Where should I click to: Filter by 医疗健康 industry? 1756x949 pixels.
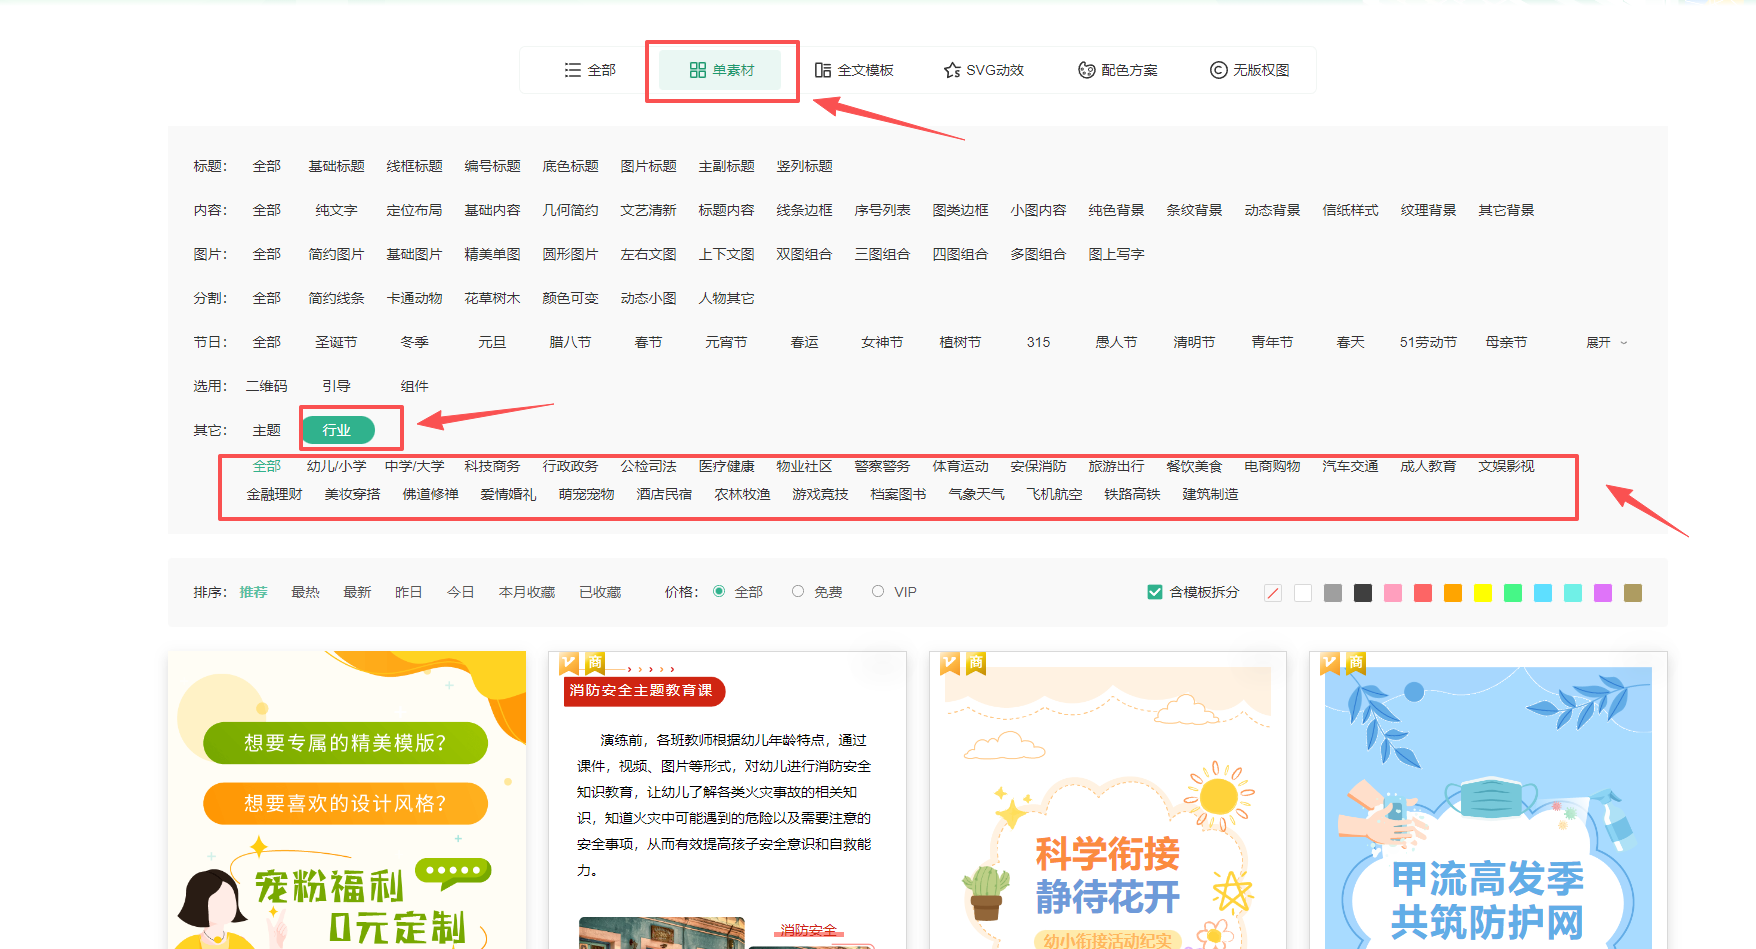coord(726,466)
